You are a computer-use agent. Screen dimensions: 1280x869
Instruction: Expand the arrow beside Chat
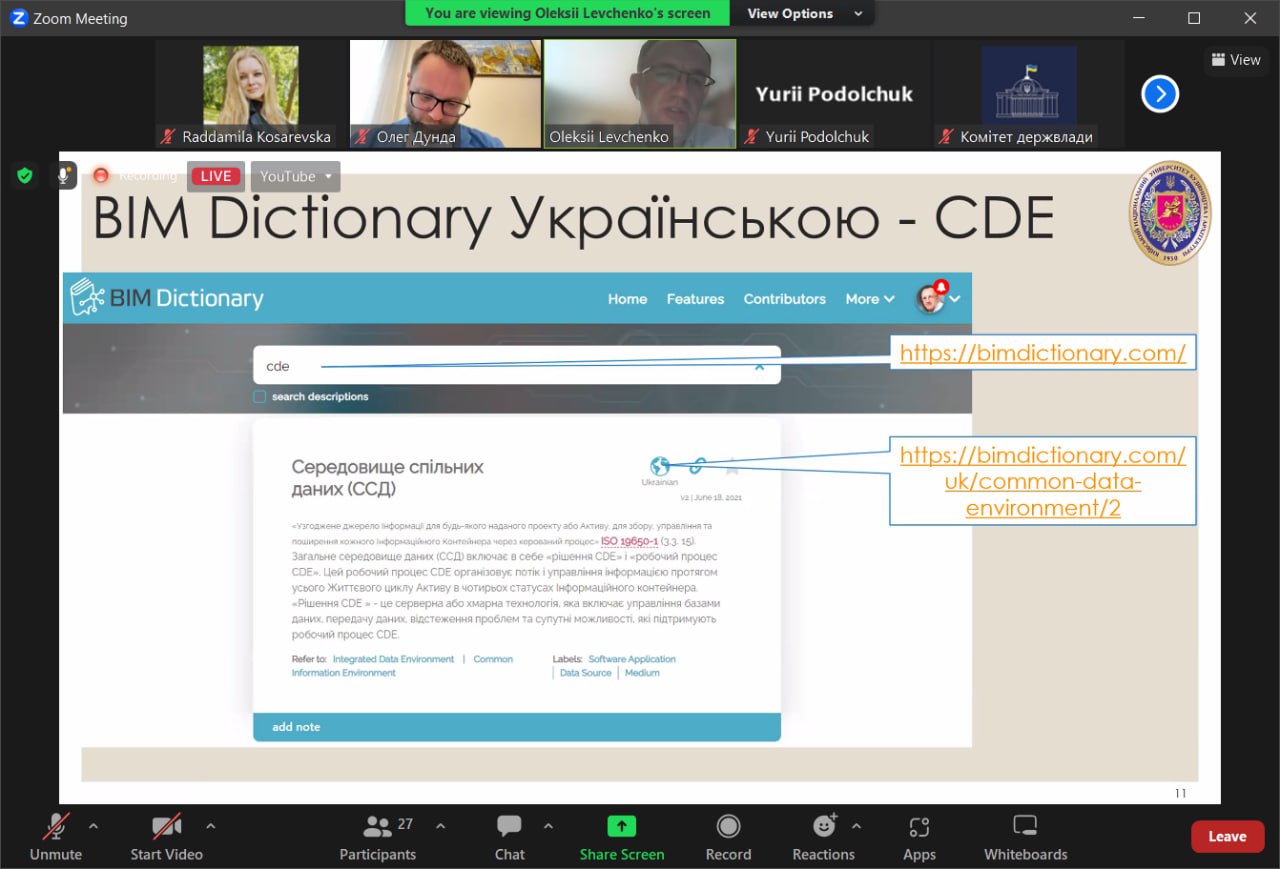point(548,826)
